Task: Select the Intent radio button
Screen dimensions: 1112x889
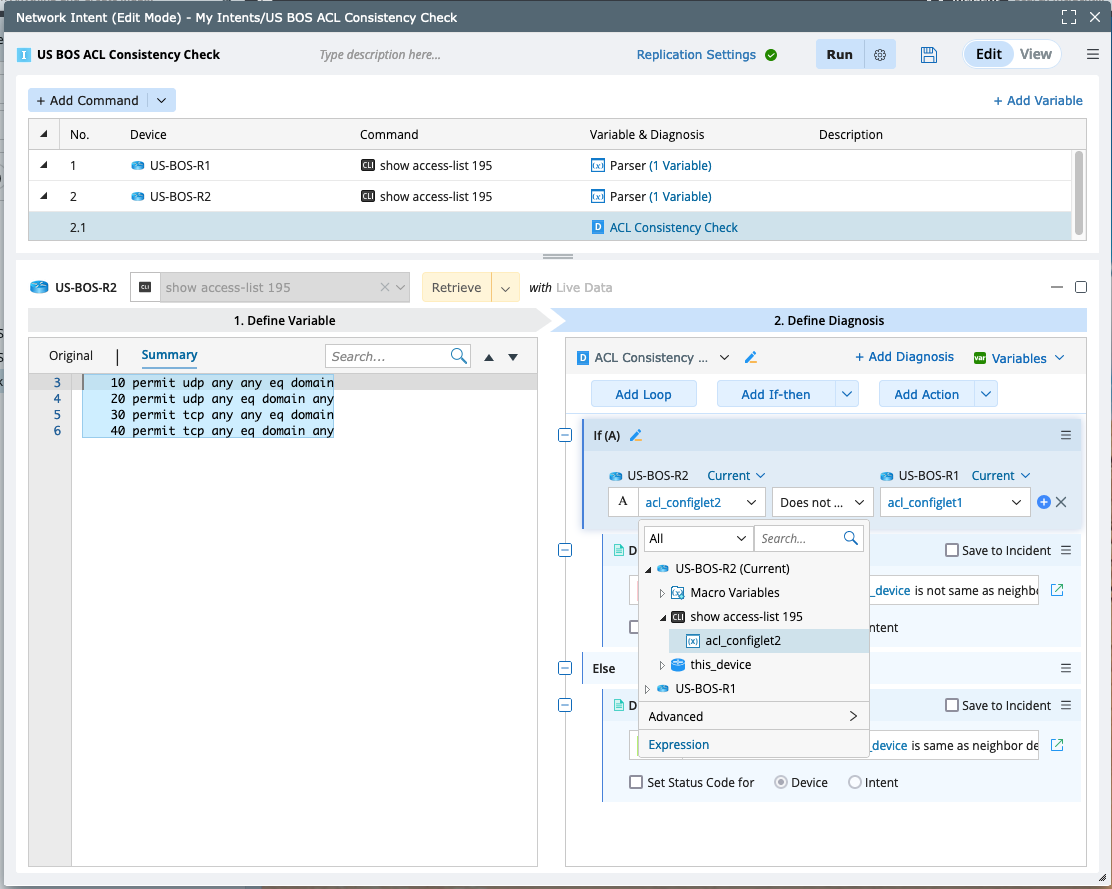Action: coord(855,783)
